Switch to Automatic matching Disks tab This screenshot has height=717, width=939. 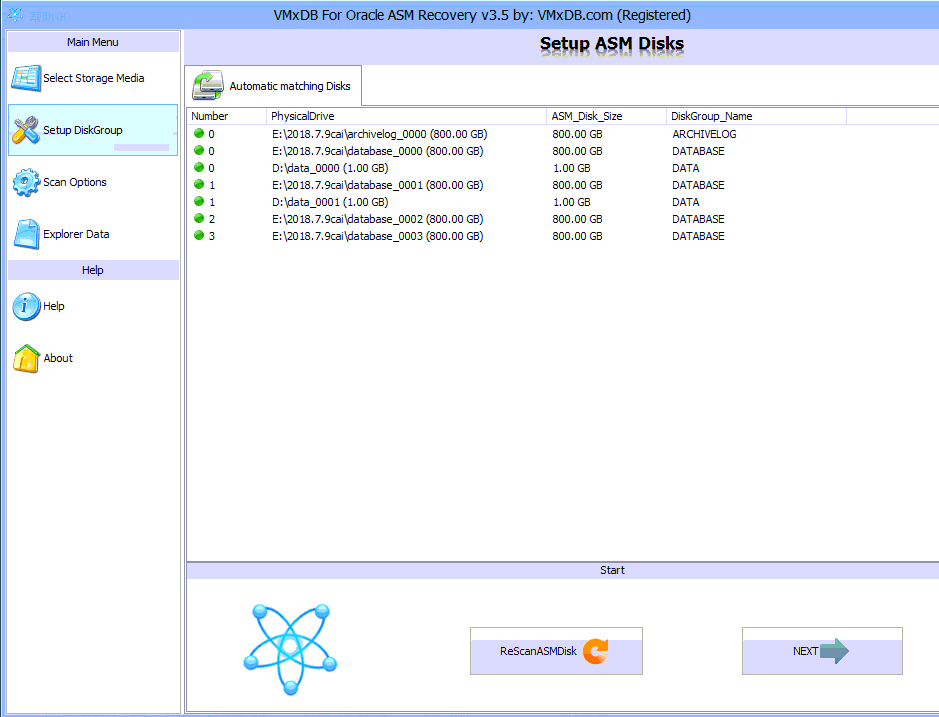point(273,86)
